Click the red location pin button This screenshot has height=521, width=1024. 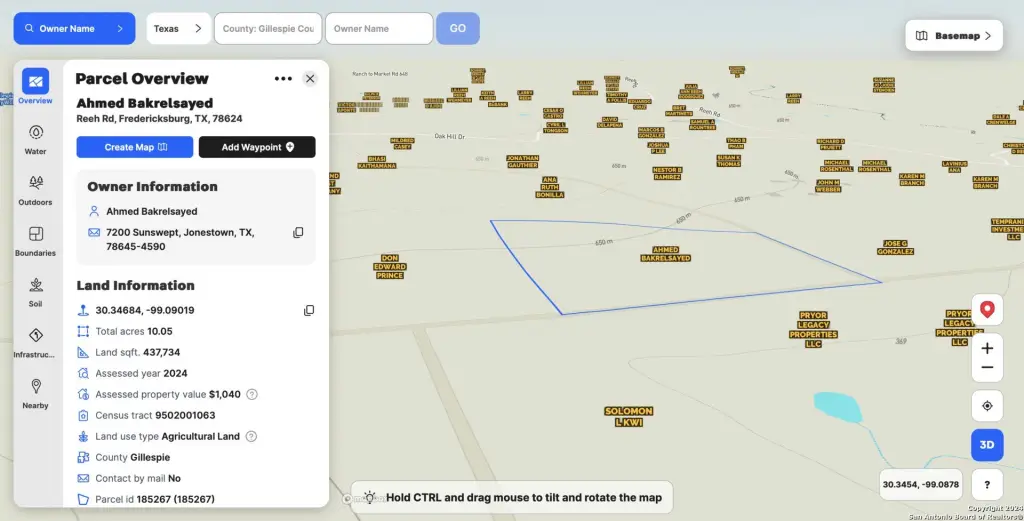[x=987, y=309]
